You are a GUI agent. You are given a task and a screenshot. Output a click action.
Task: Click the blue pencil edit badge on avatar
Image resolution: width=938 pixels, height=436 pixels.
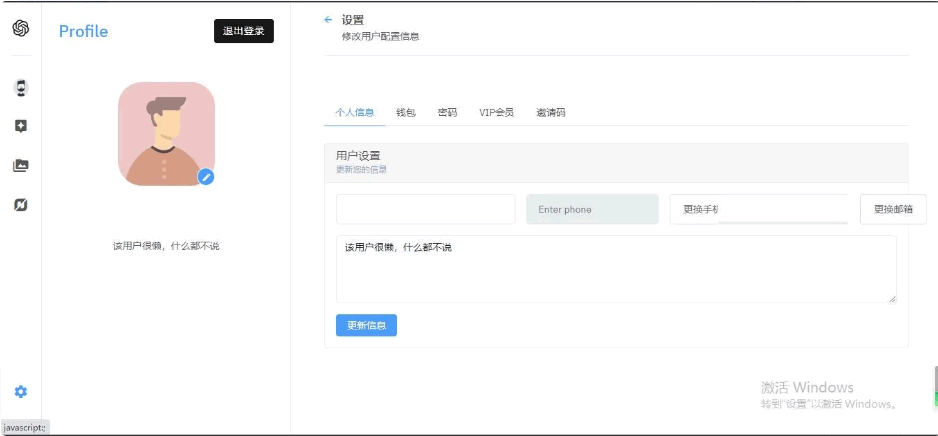pyautogui.click(x=206, y=177)
